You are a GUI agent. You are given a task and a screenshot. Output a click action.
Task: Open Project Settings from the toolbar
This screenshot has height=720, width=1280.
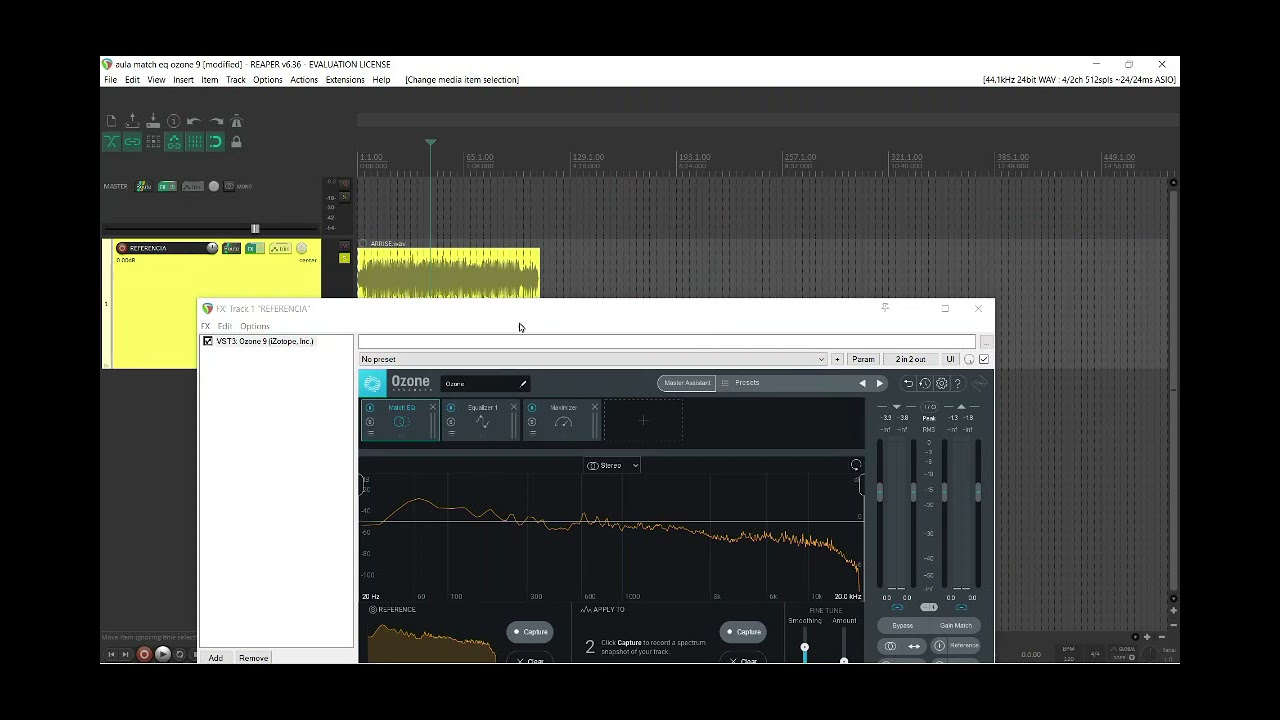point(174,121)
